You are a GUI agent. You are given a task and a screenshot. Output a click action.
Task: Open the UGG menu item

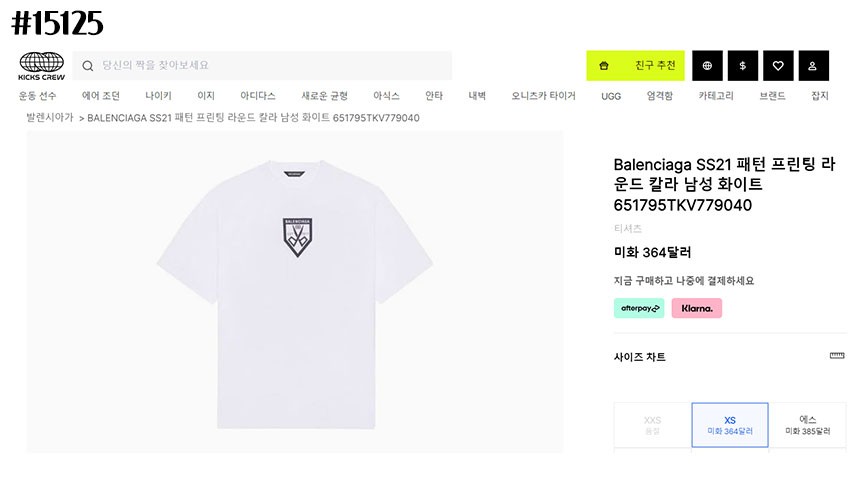pyautogui.click(x=611, y=96)
